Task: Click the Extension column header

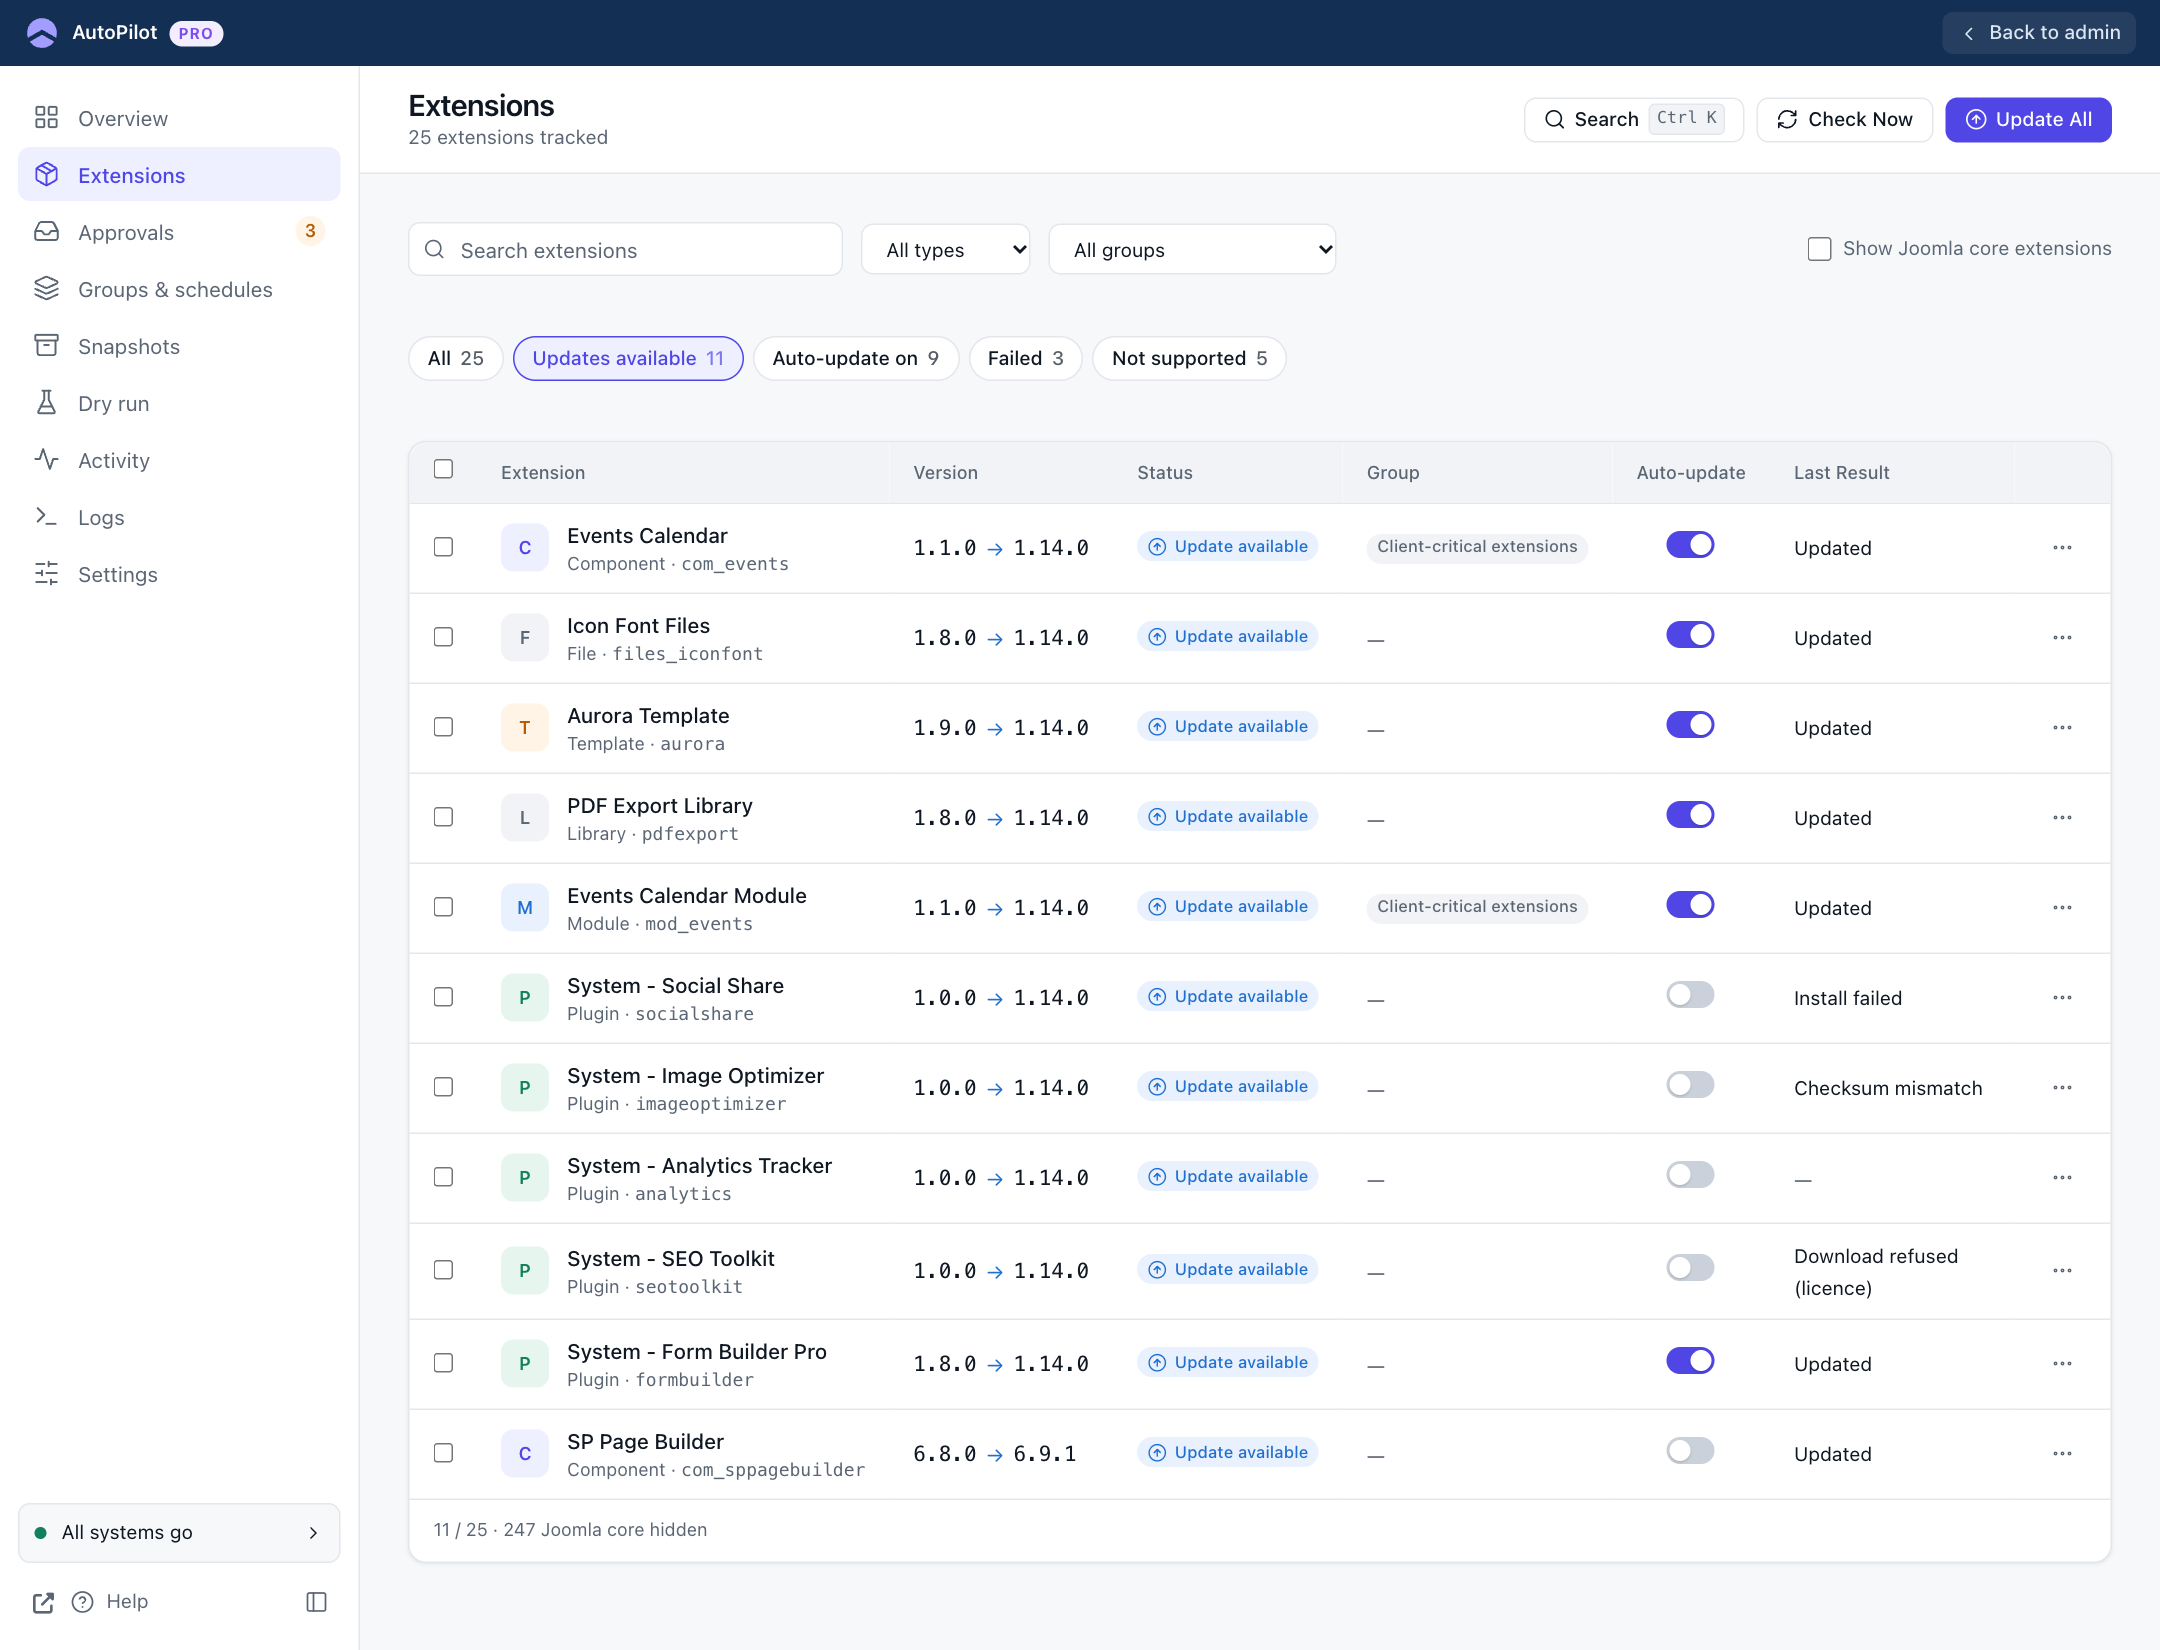Action: [543, 473]
